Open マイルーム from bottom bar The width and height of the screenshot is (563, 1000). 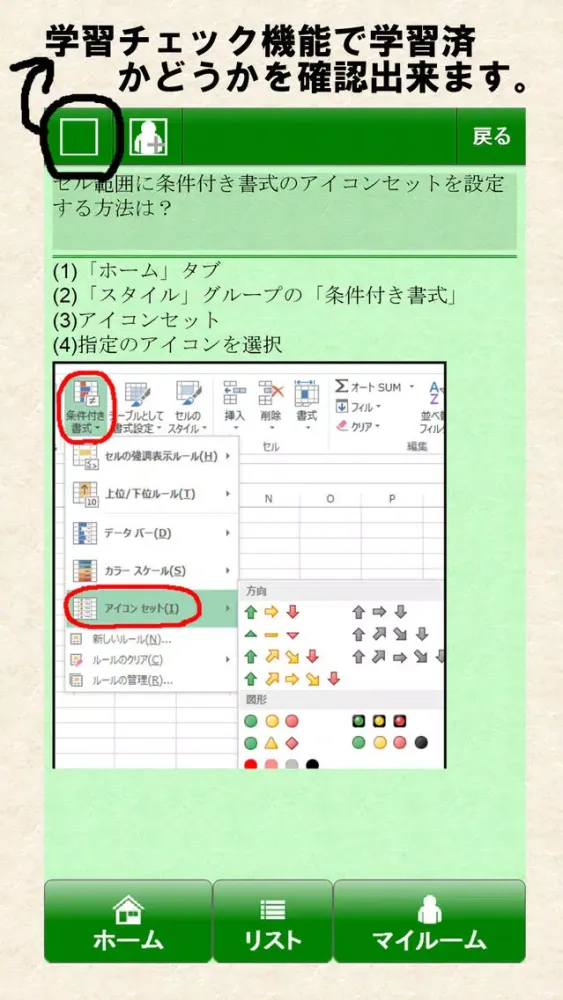point(429,921)
